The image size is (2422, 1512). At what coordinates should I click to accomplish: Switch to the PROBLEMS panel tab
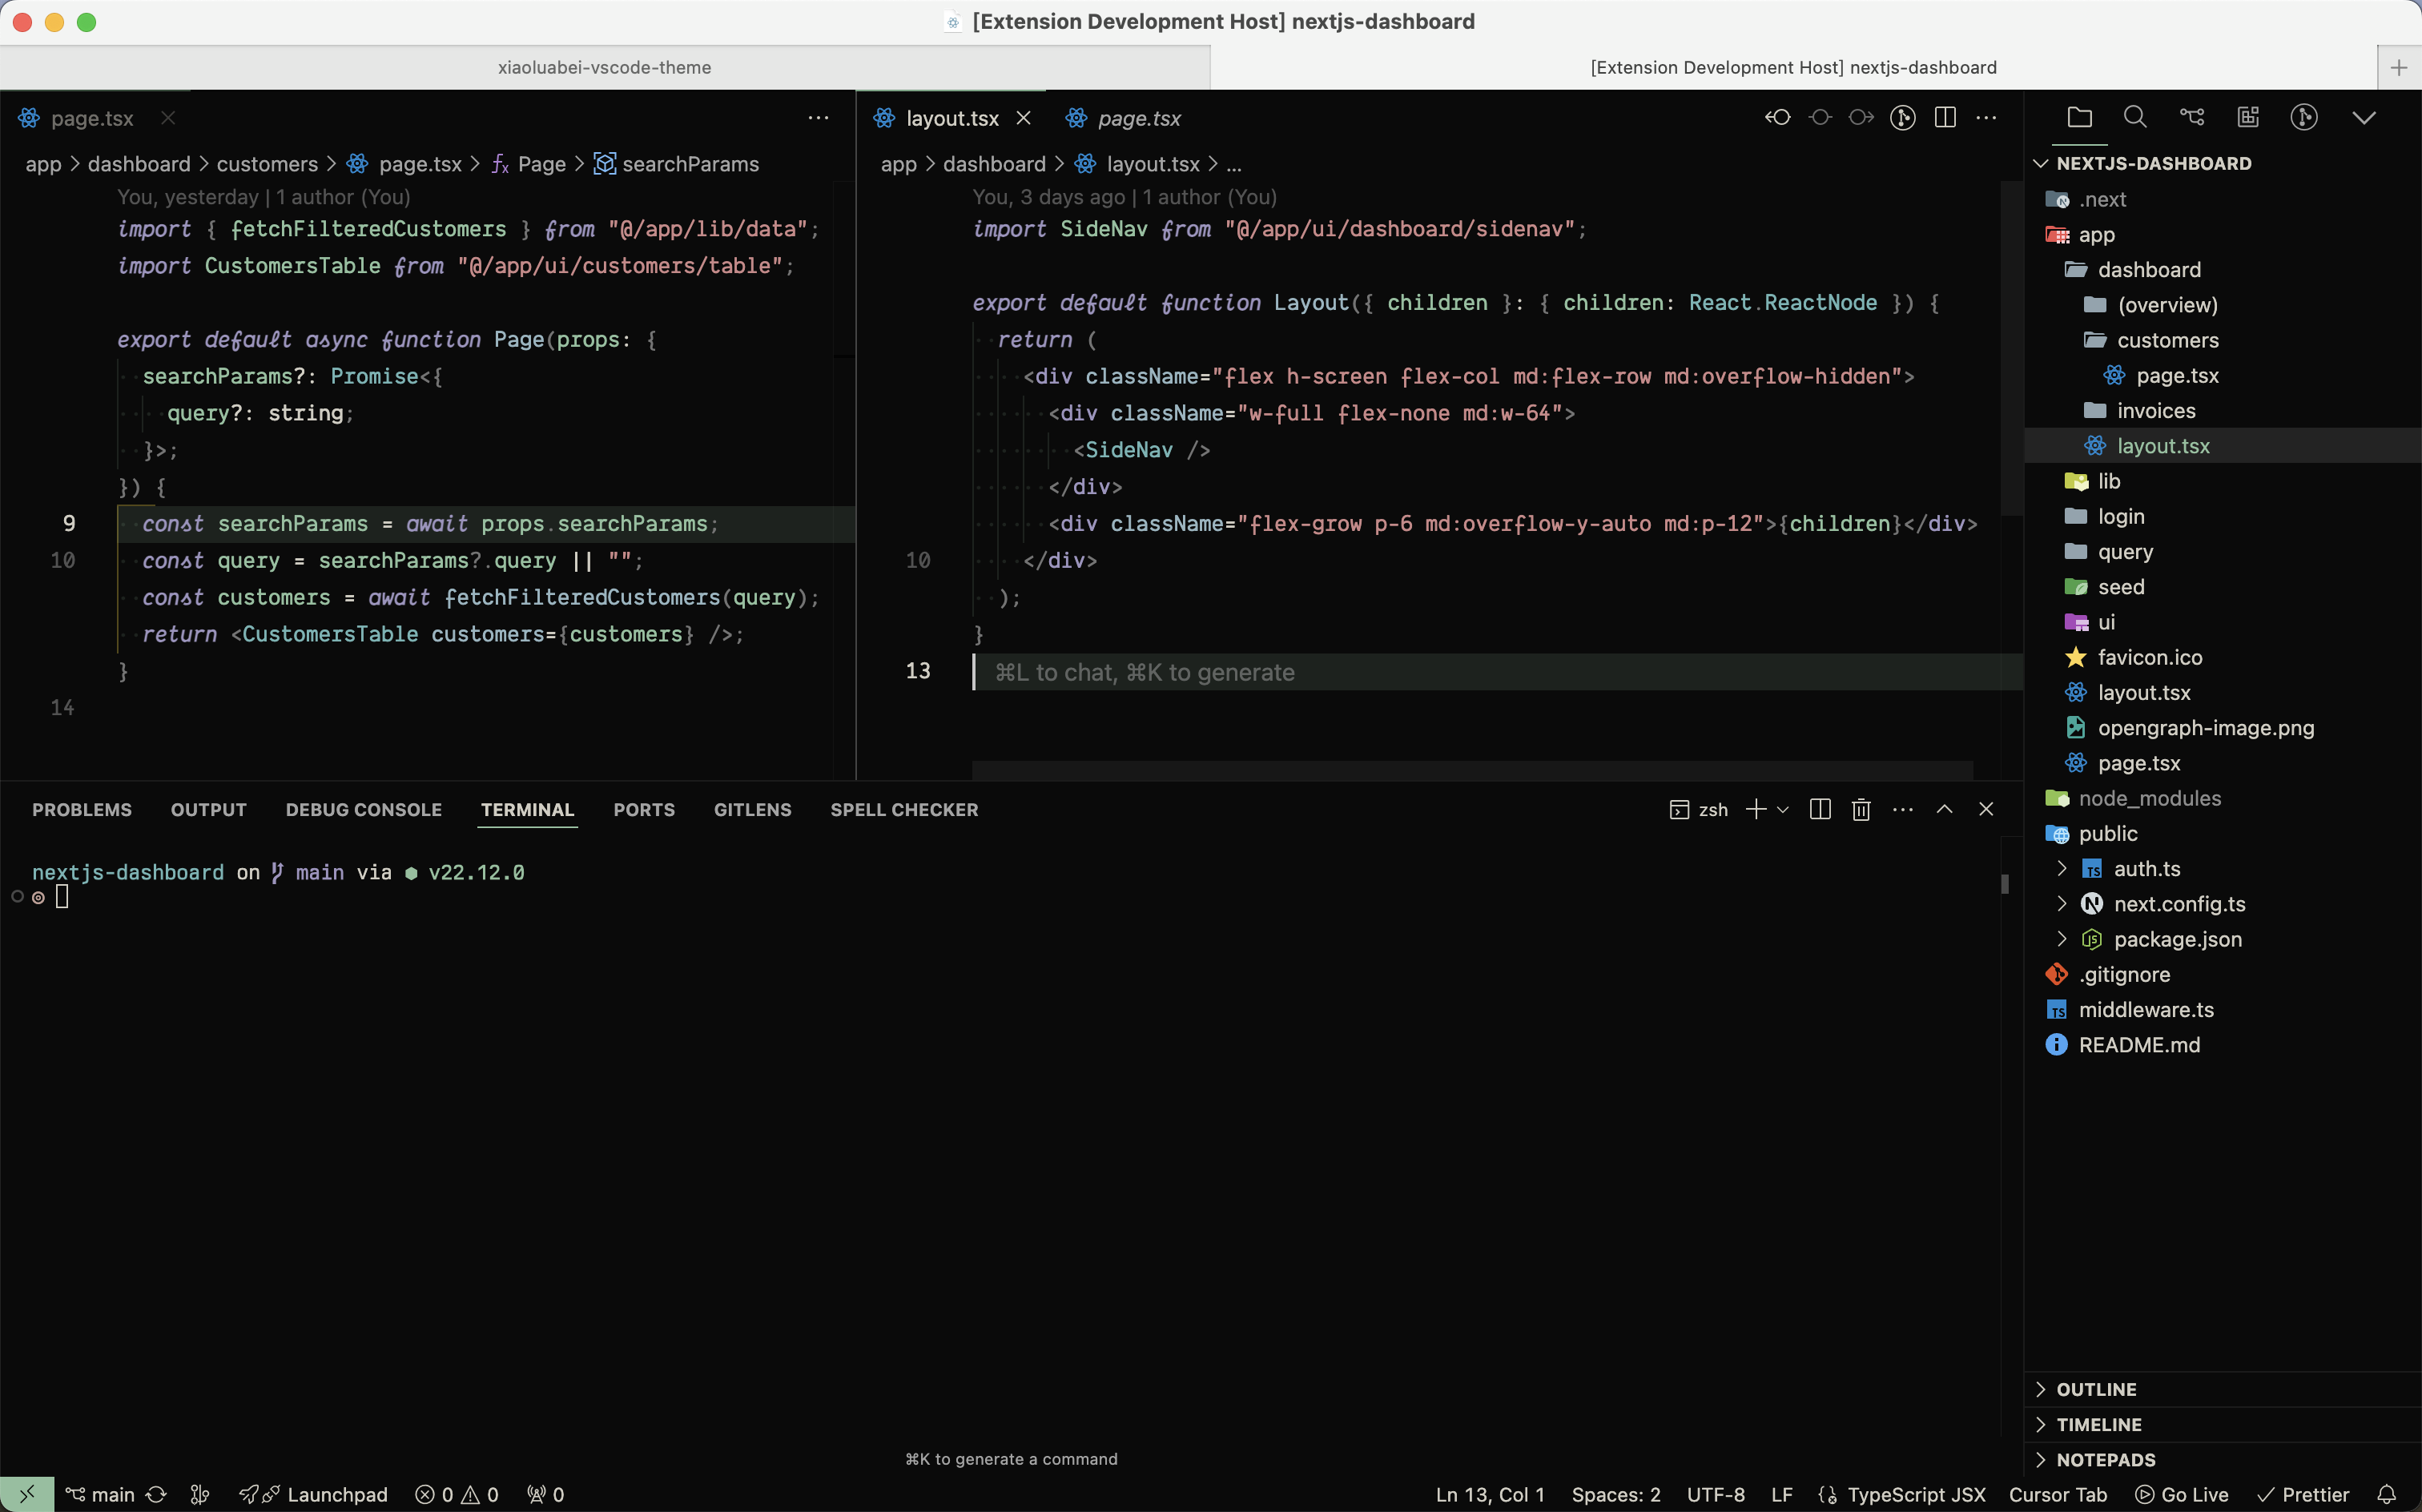point(82,809)
